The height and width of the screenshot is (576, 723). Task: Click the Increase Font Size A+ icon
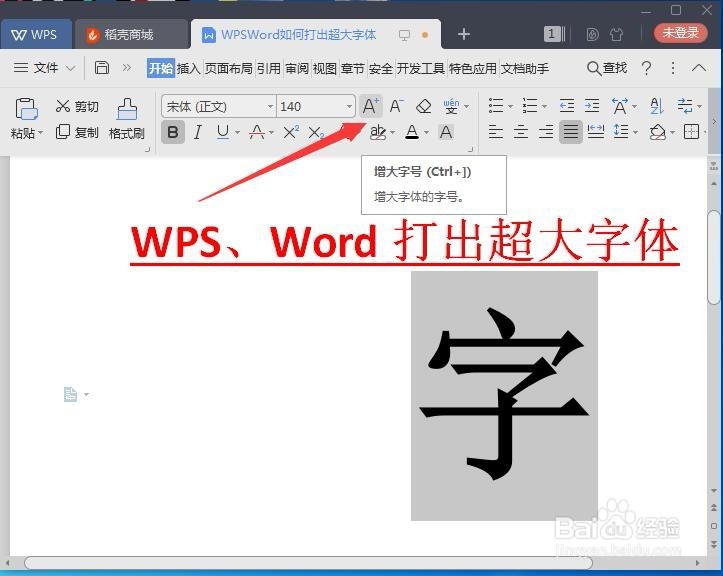370,107
